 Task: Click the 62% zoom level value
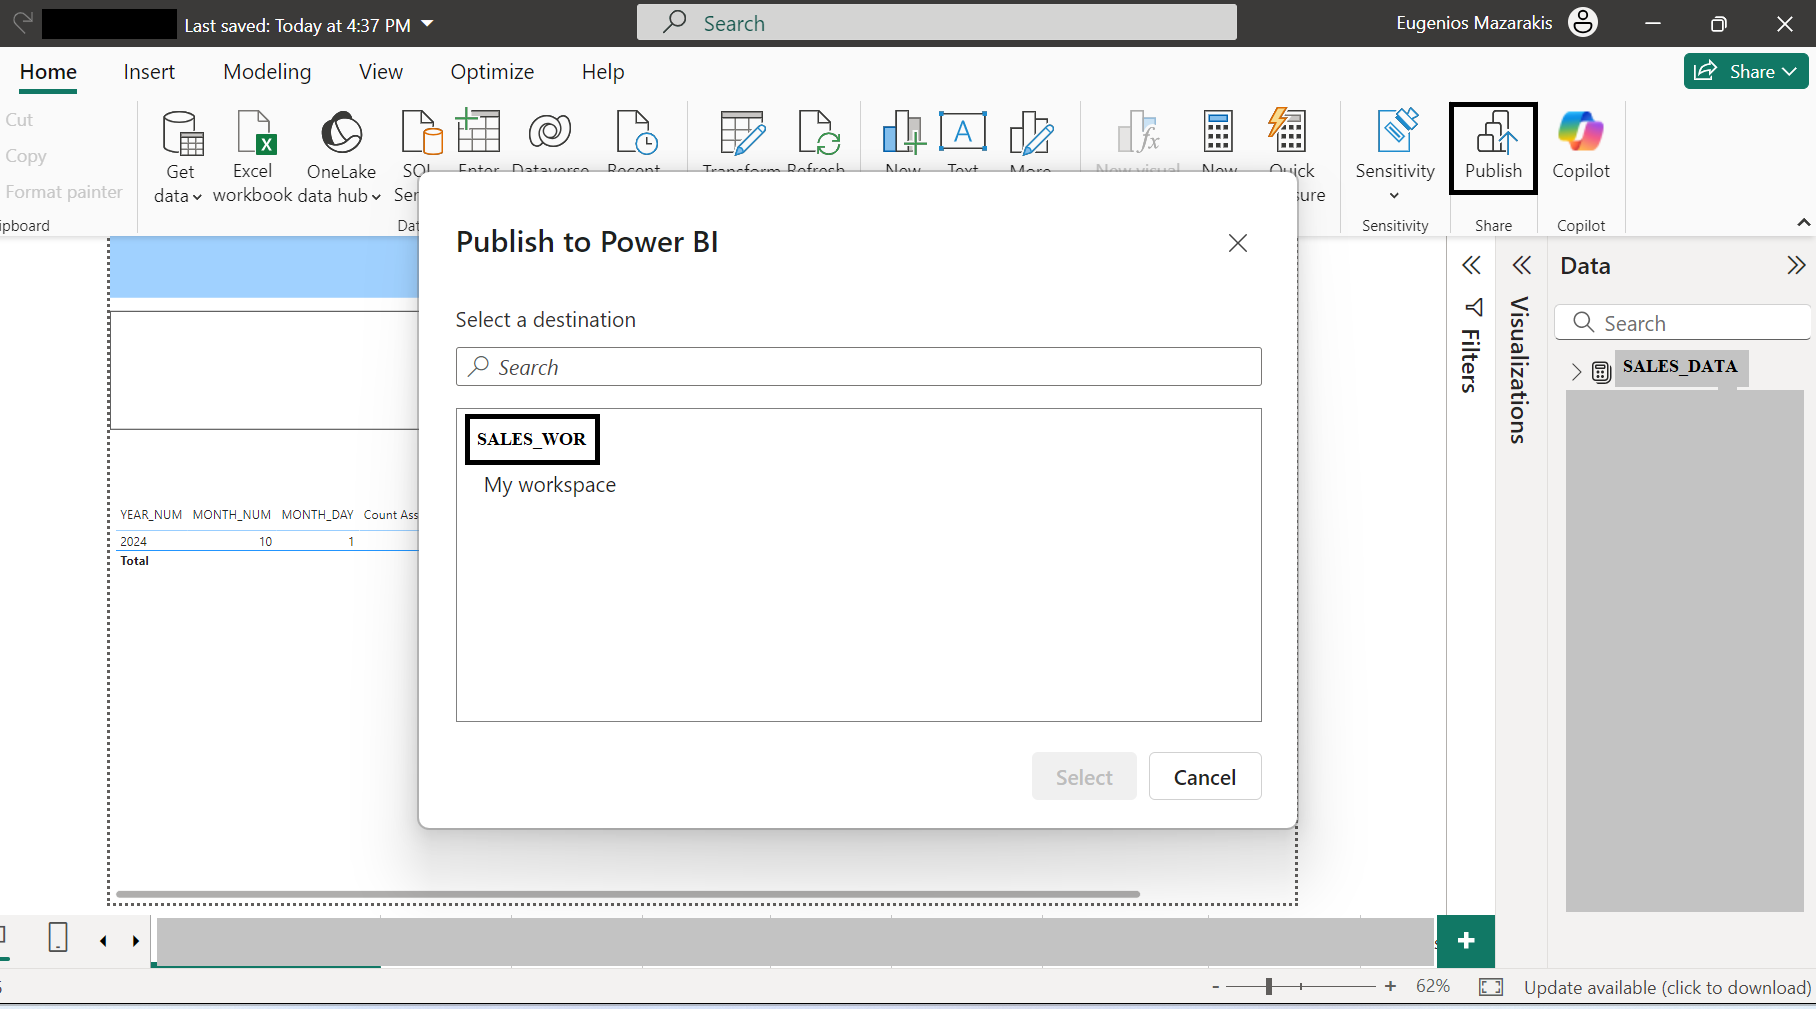coord(1433,986)
